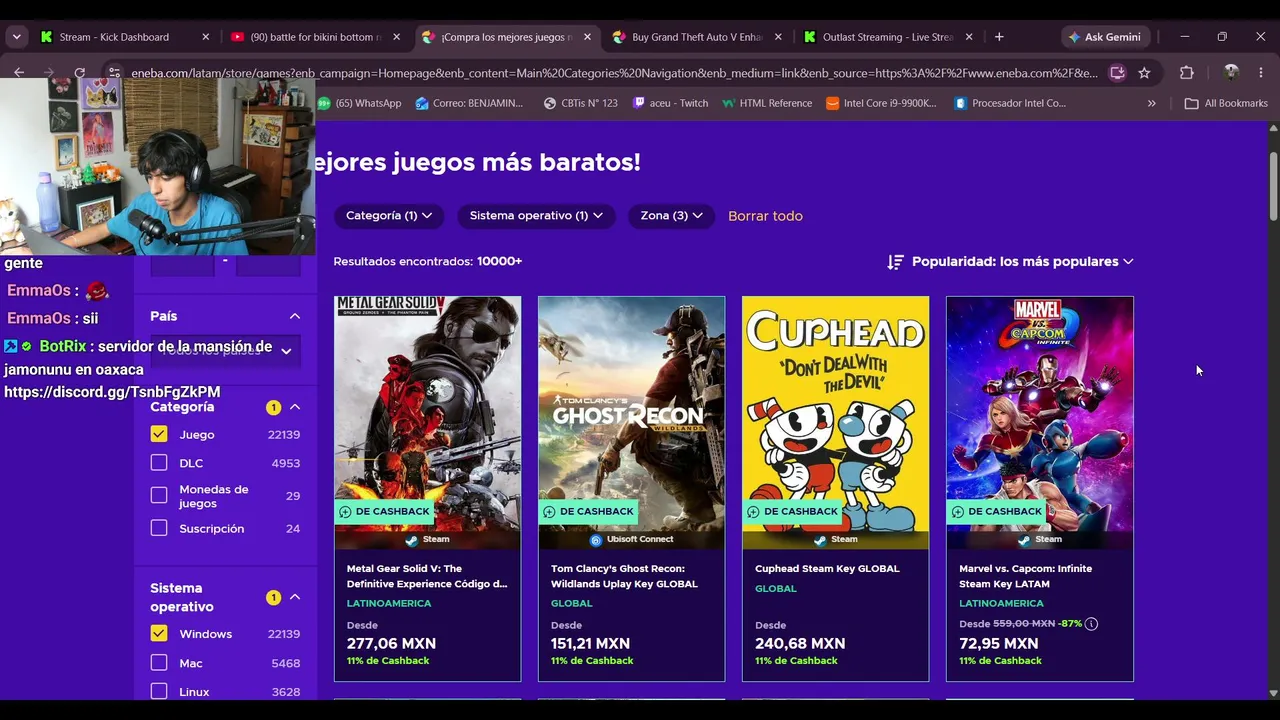Collapse the País filter section
The image size is (1280, 720).
pos(295,316)
